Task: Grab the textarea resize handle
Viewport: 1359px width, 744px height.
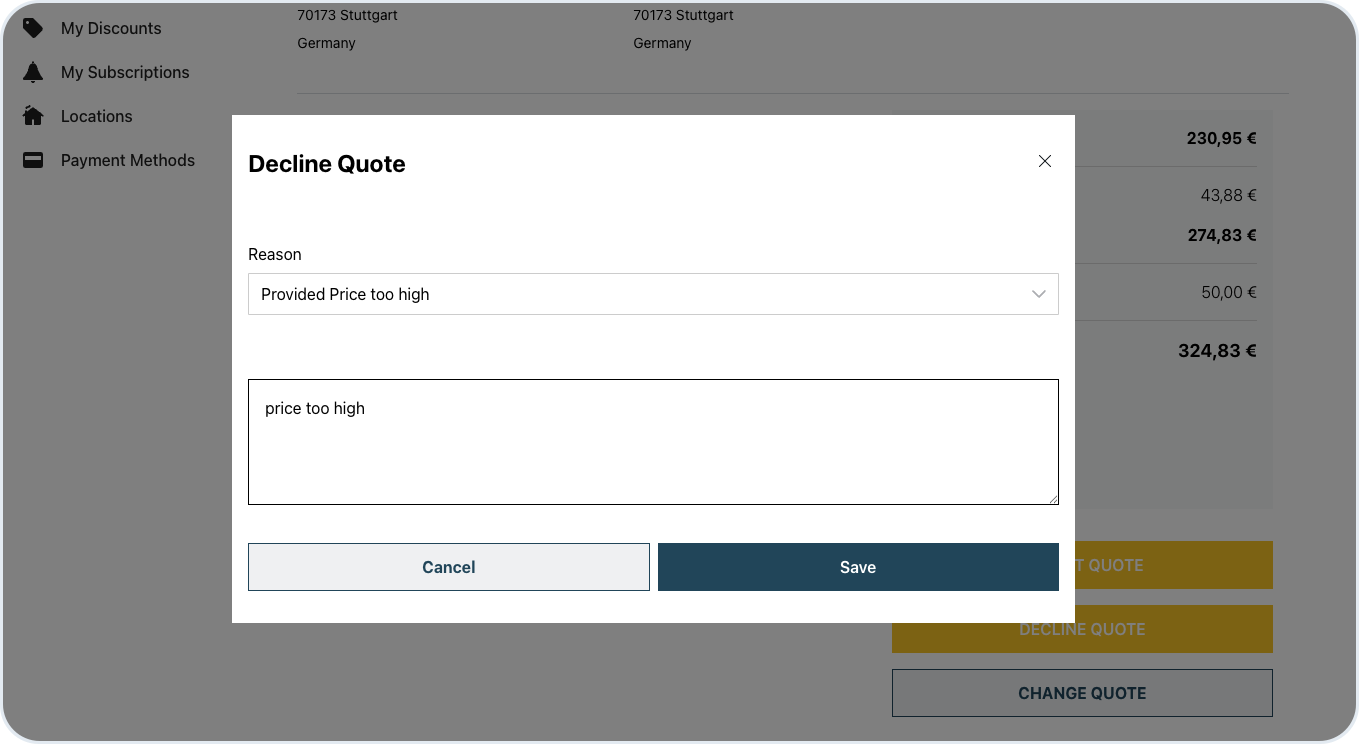Action: (x=1053, y=499)
